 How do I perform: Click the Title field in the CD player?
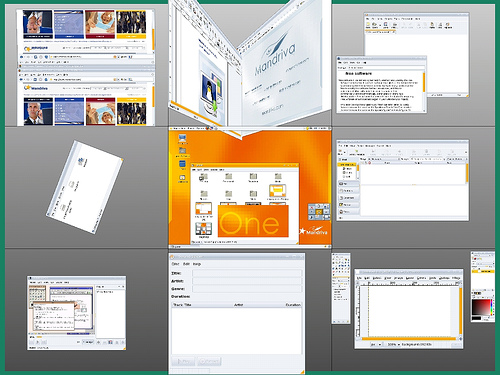[247, 273]
